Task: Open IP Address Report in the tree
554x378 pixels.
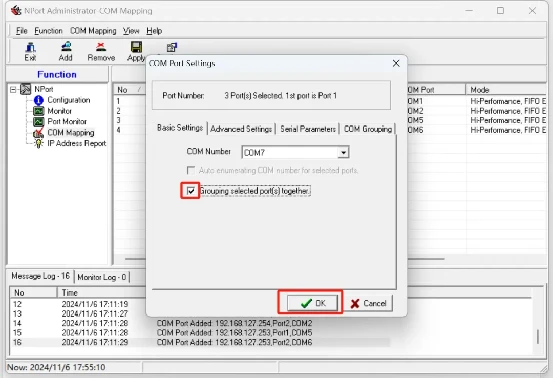Action: [77, 143]
